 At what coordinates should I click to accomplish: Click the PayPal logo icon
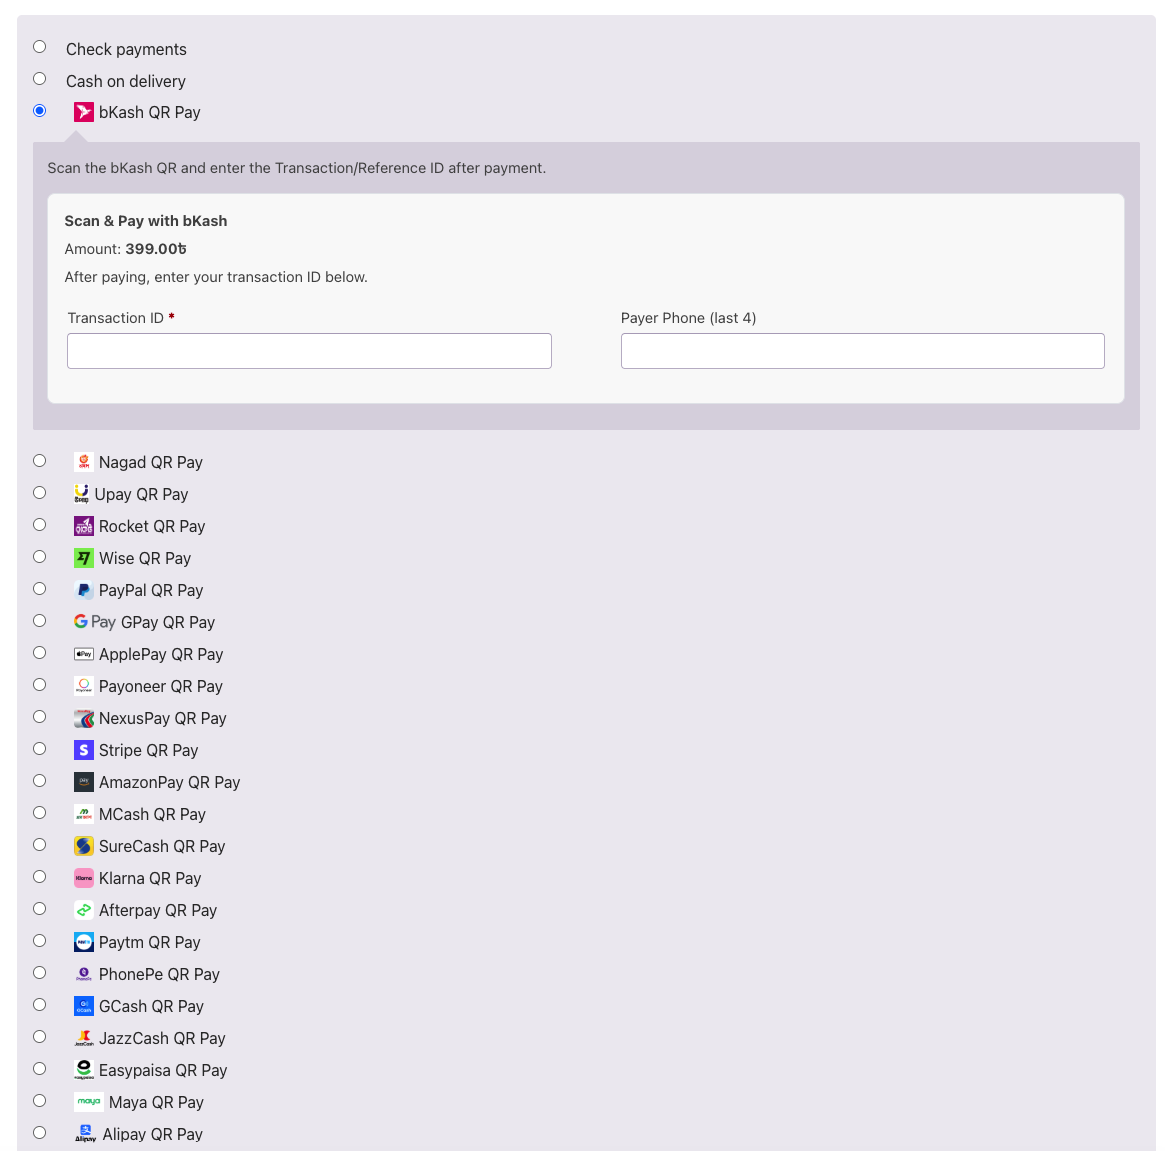pyautogui.click(x=83, y=589)
